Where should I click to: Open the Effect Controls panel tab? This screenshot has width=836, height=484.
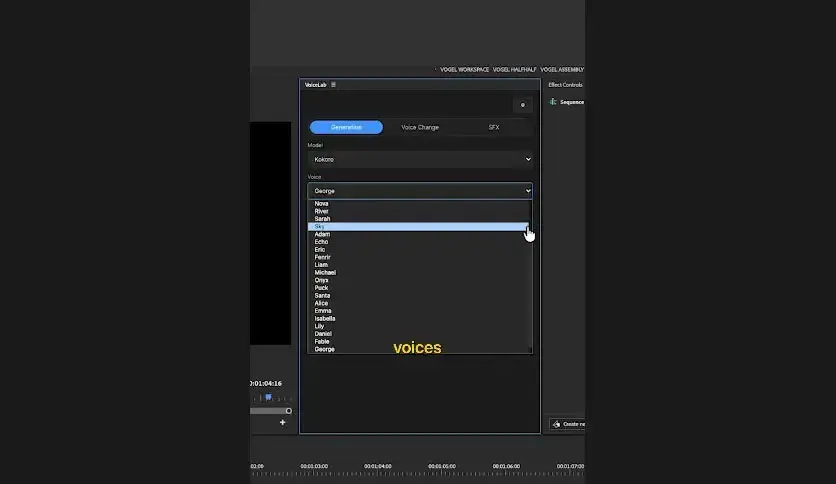[x=565, y=85]
